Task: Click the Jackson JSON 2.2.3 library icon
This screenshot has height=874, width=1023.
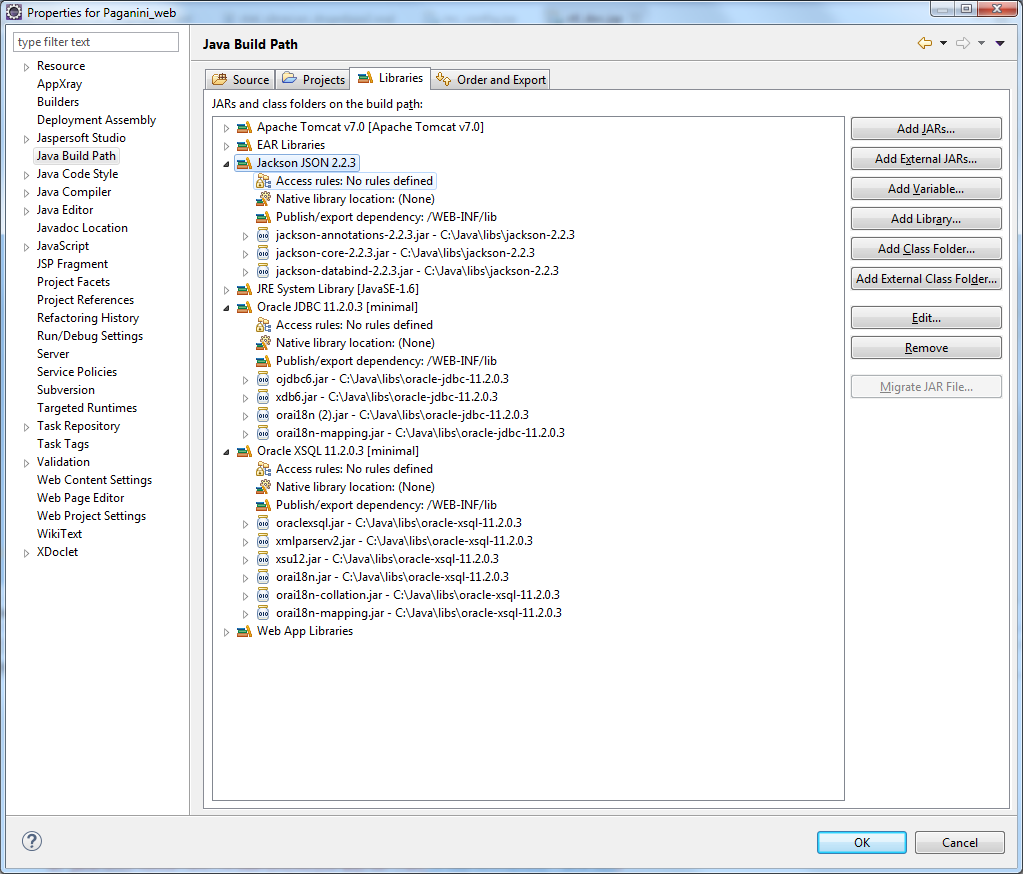Action: 244,163
